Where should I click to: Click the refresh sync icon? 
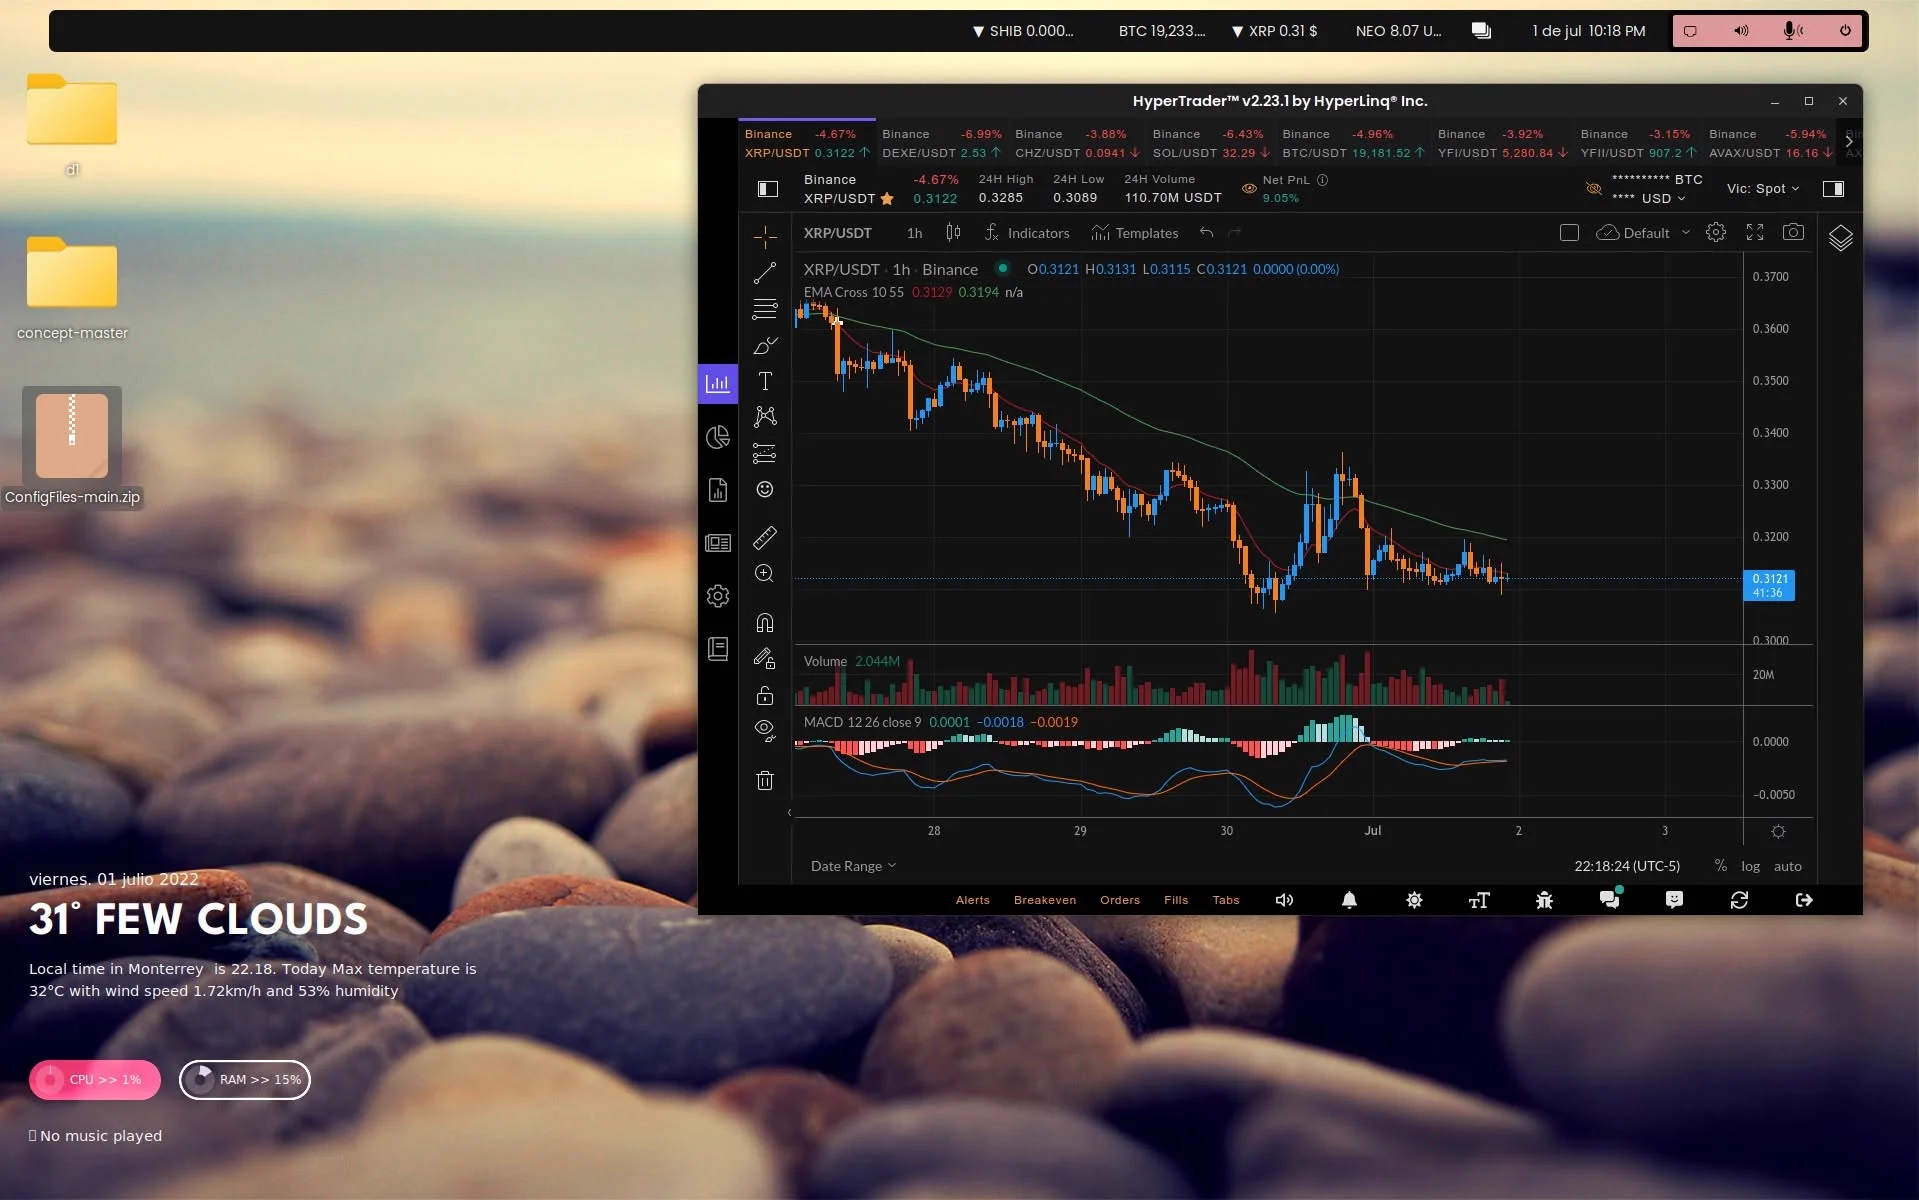point(1740,900)
